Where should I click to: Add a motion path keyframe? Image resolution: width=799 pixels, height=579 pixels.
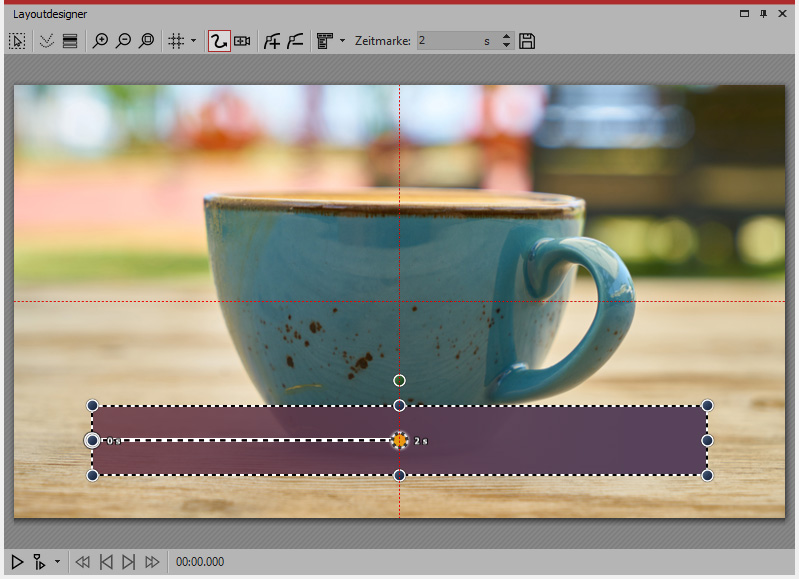271,41
